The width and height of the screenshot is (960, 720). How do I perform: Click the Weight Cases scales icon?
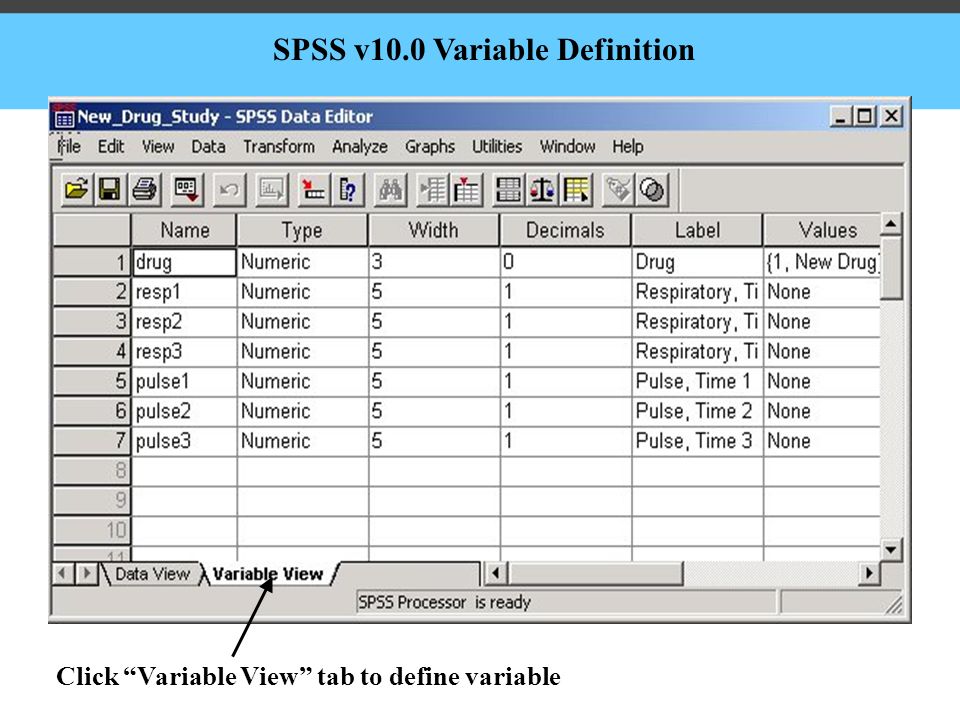(542, 189)
